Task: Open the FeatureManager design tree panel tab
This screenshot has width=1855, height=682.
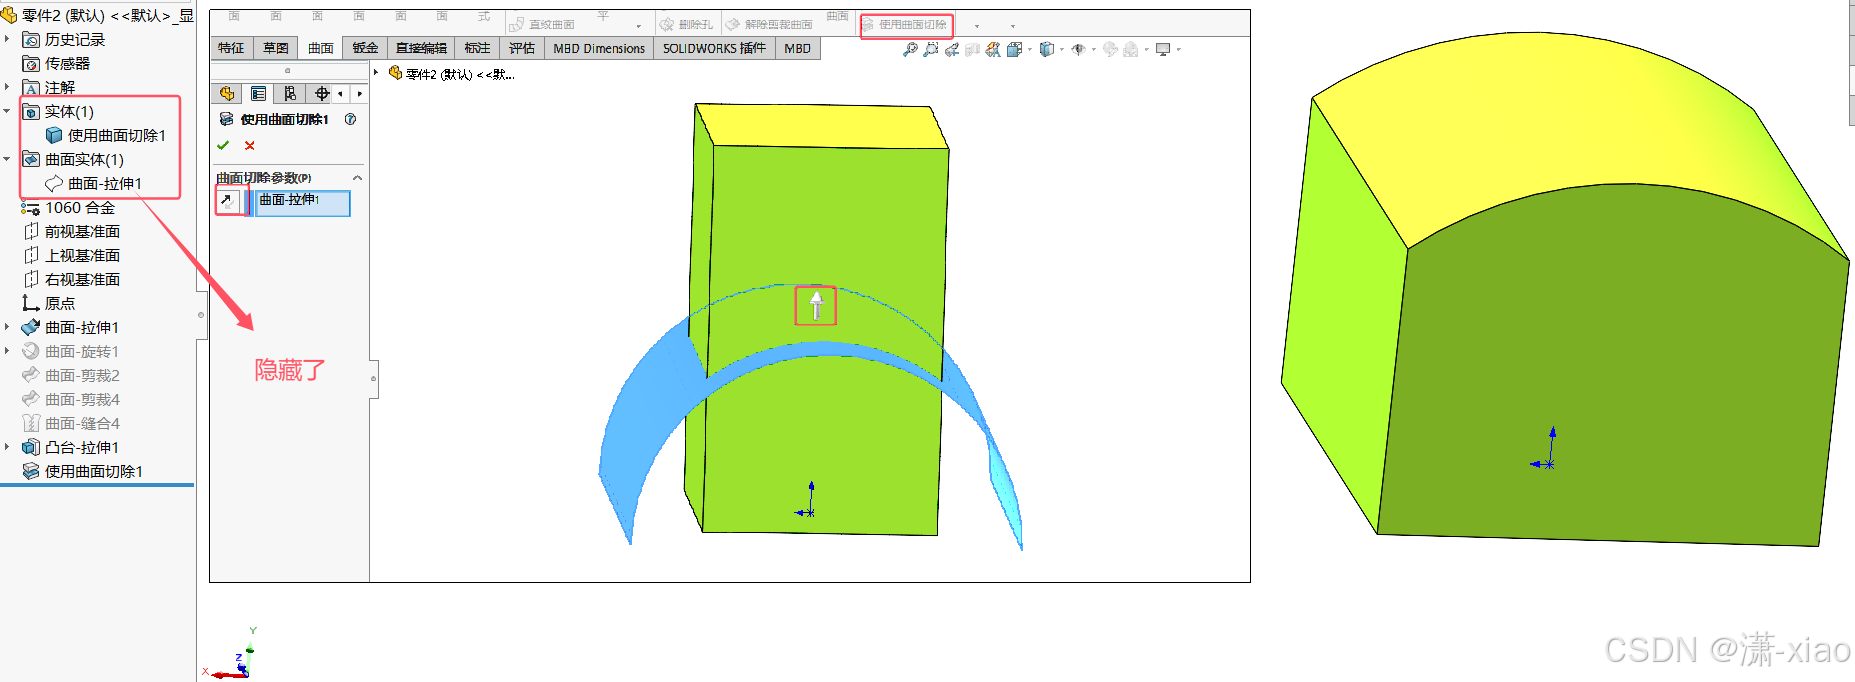Action: click(x=227, y=94)
